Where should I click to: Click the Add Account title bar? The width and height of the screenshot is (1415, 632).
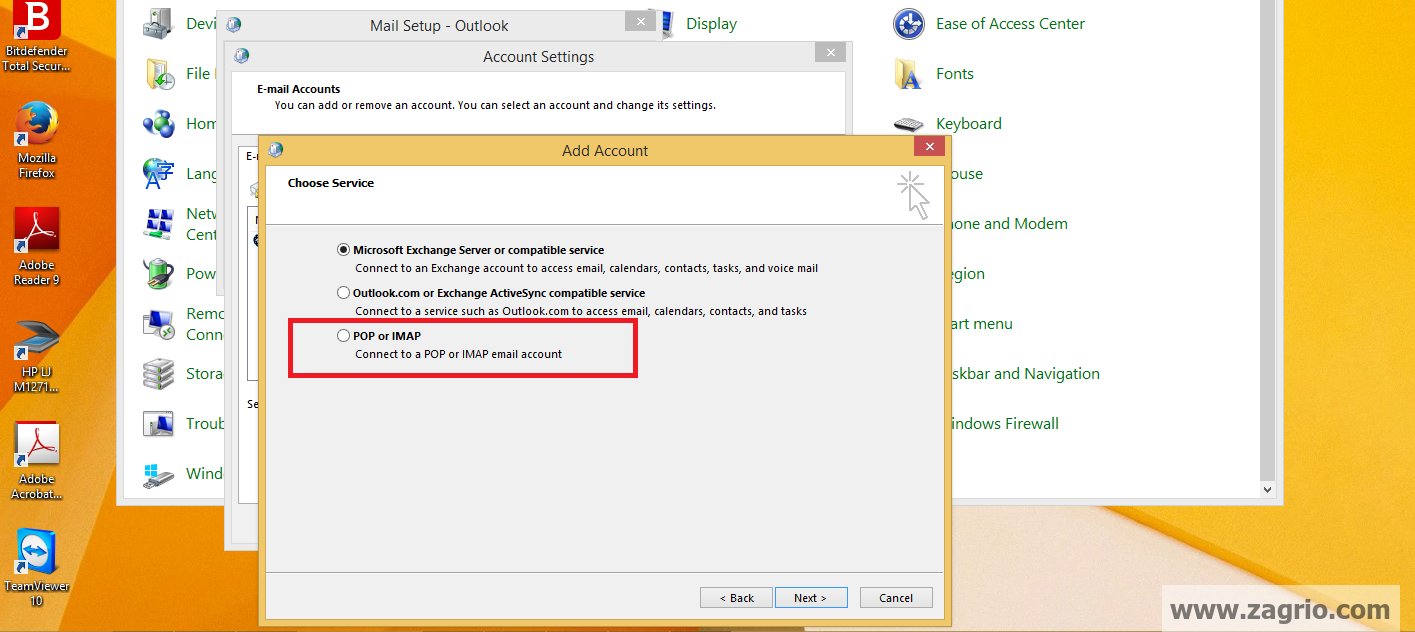604,151
